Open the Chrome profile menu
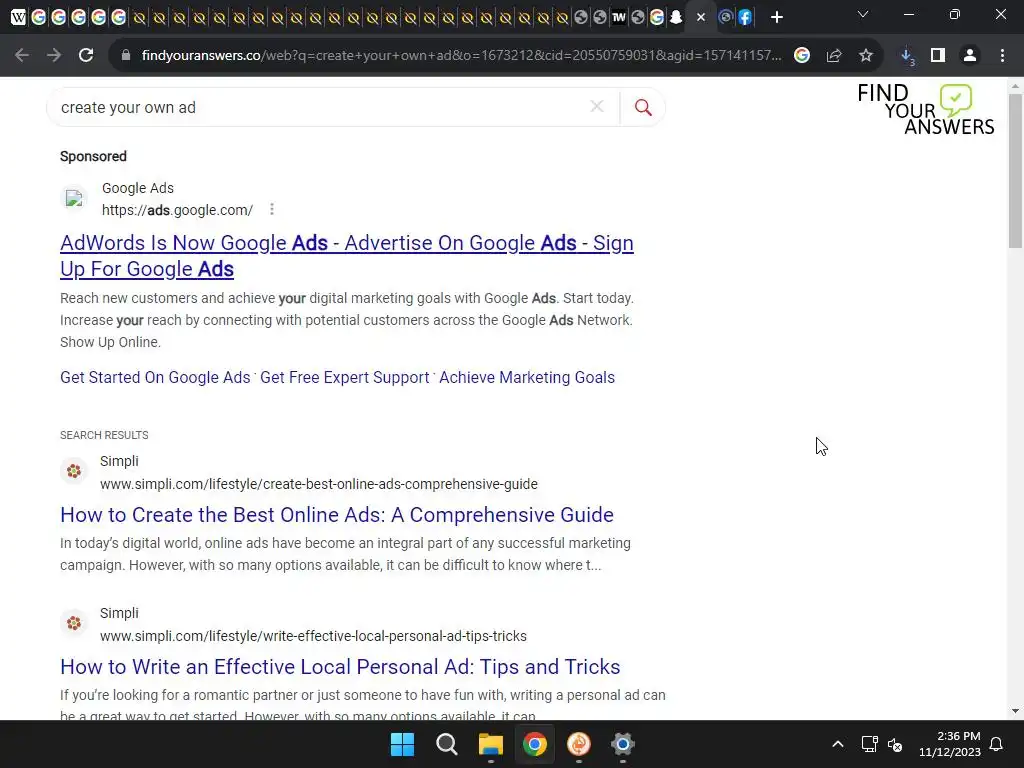This screenshot has width=1024, height=768. click(x=970, y=56)
